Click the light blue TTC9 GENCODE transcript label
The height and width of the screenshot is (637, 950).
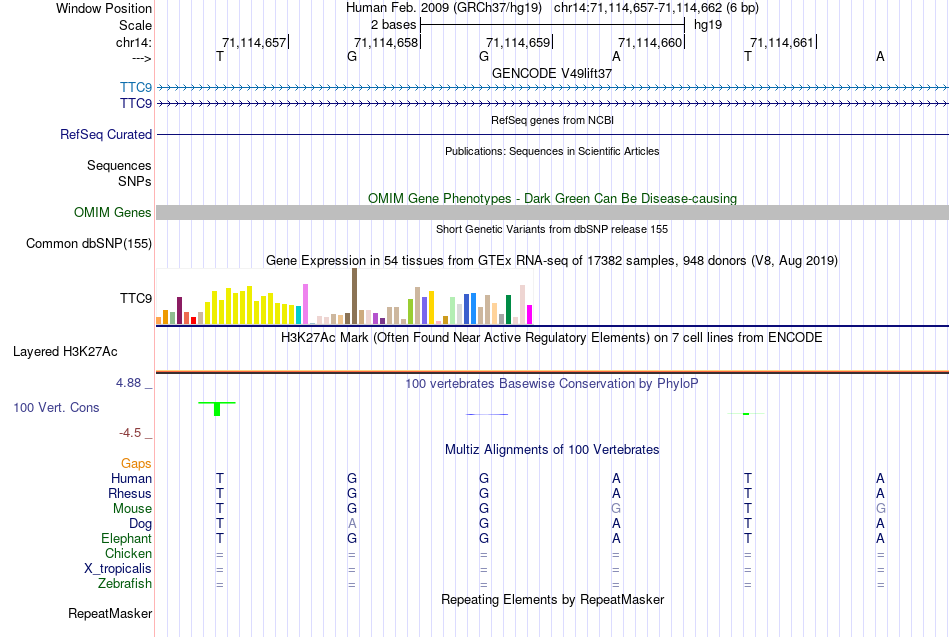[x=136, y=87]
